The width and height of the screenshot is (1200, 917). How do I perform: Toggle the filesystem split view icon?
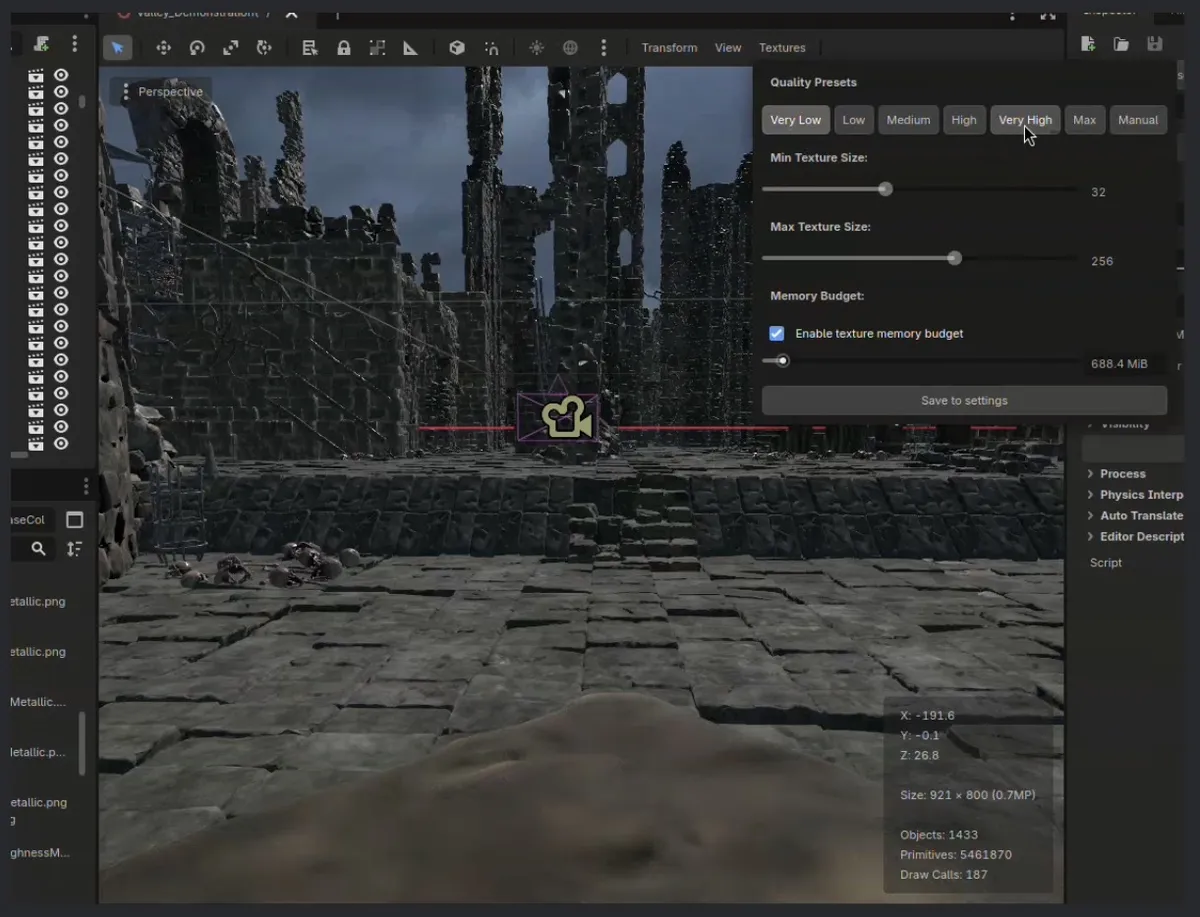74,519
